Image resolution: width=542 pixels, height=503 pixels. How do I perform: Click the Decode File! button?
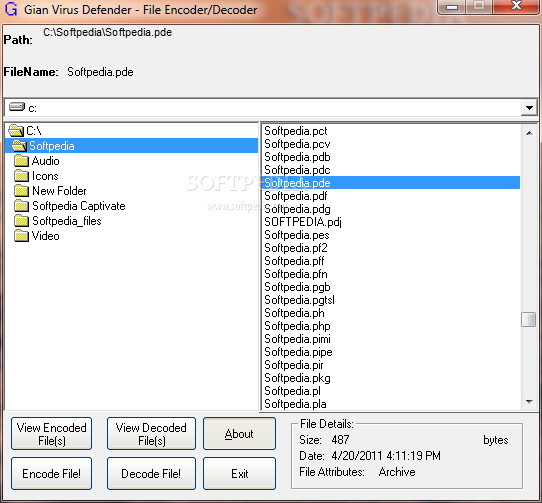(x=151, y=474)
